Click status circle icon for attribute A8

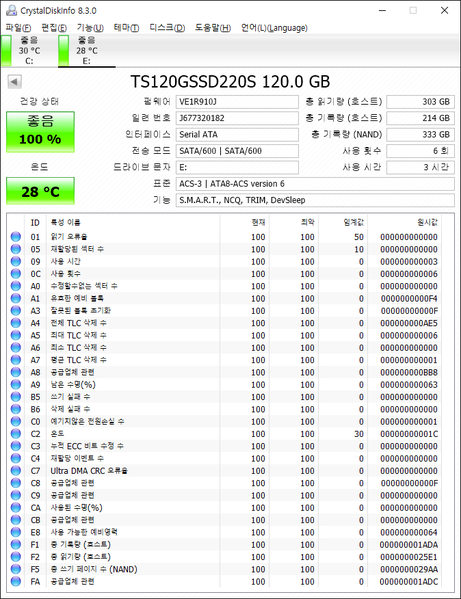[16, 372]
